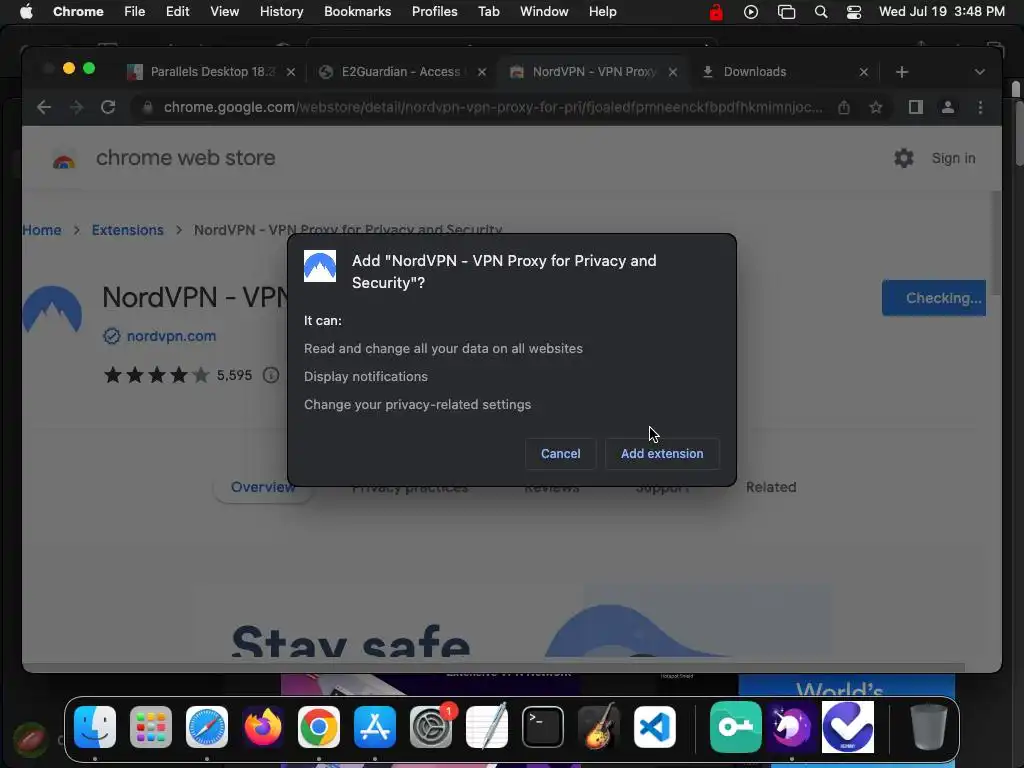Go to the Home breadcrumb
Image resolution: width=1024 pixels, height=768 pixels.
point(42,230)
